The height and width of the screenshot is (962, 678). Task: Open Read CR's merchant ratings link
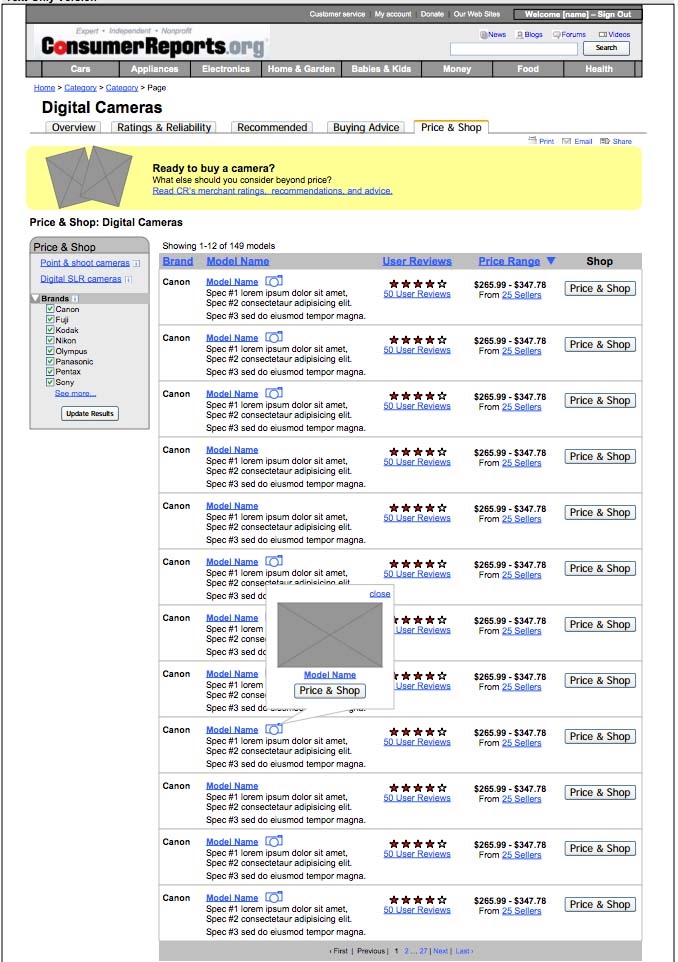coord(272,191)
